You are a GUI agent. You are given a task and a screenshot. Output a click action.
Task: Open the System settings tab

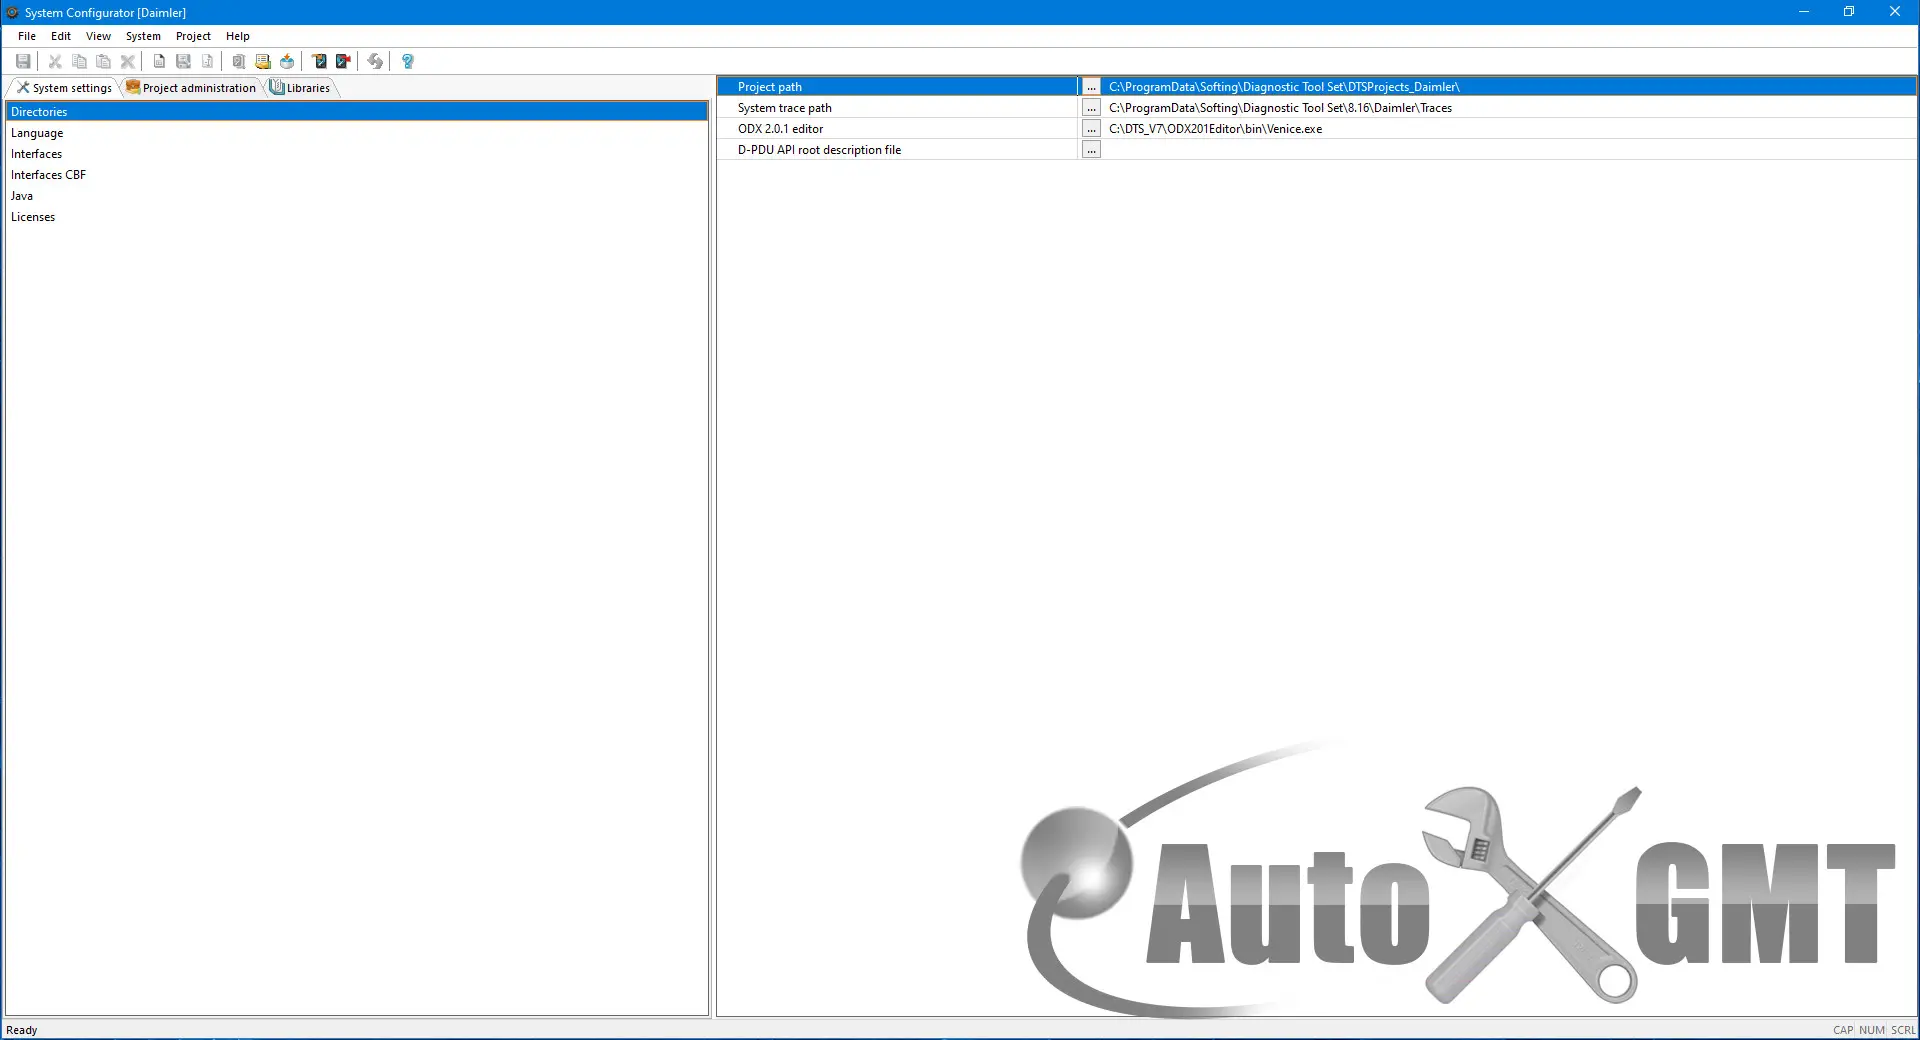point(64,88)
